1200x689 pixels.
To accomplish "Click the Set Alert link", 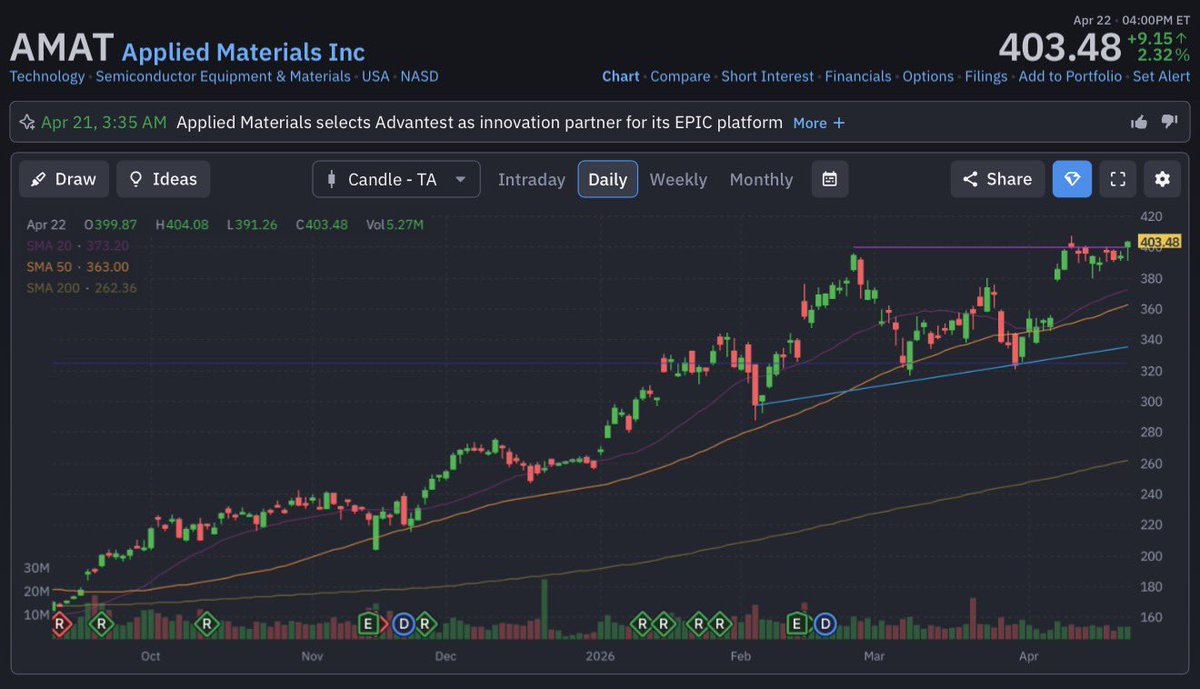I will 1161,76.
